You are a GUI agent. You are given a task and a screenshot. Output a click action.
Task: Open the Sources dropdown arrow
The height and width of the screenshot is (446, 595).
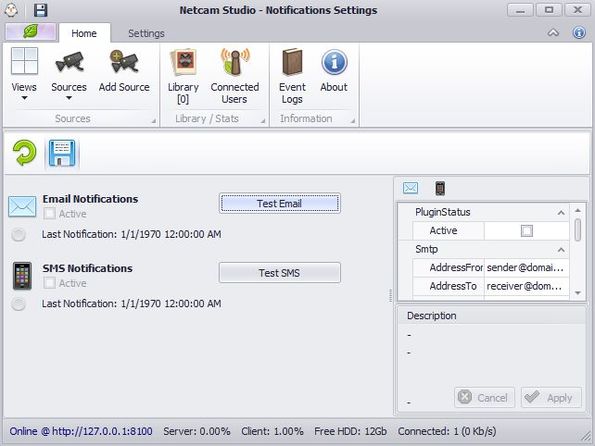click(69, 98)
